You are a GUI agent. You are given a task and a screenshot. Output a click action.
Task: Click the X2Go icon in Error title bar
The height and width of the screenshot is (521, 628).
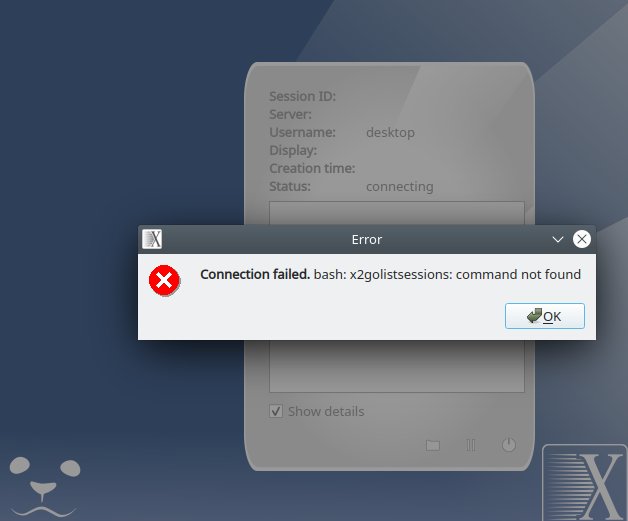coord(152,239)
